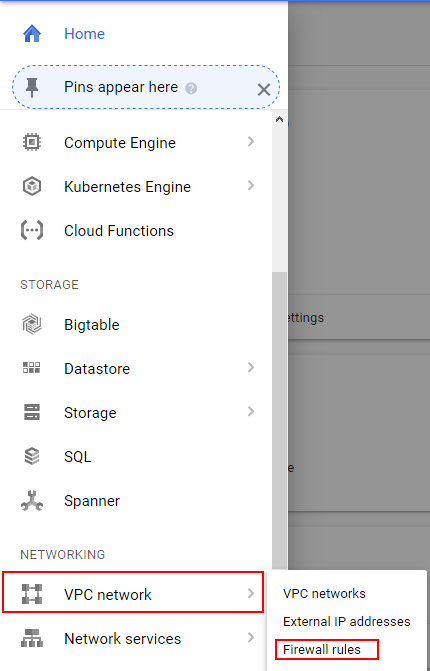Screen dimensions: 430x671
Task: Expand the Datastore submenu chevron
Action: 251,368
